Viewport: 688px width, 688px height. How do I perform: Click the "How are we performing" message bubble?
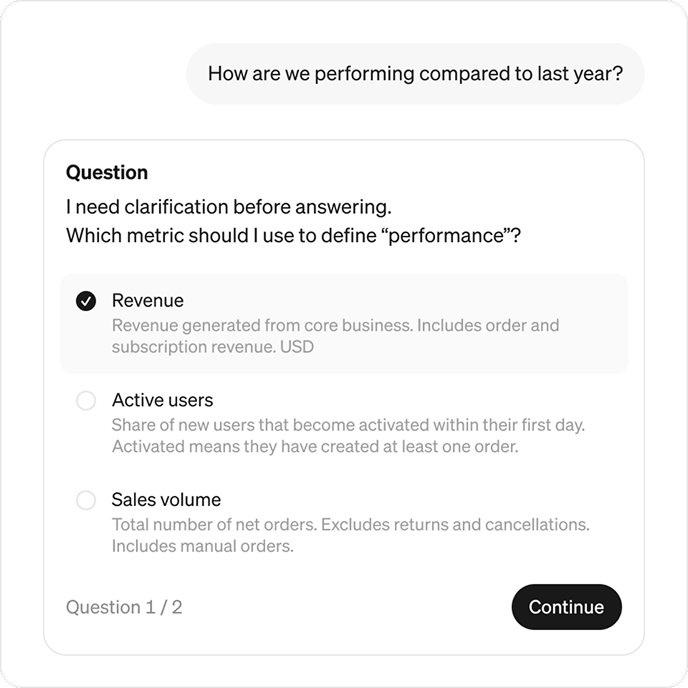(415, 73)
